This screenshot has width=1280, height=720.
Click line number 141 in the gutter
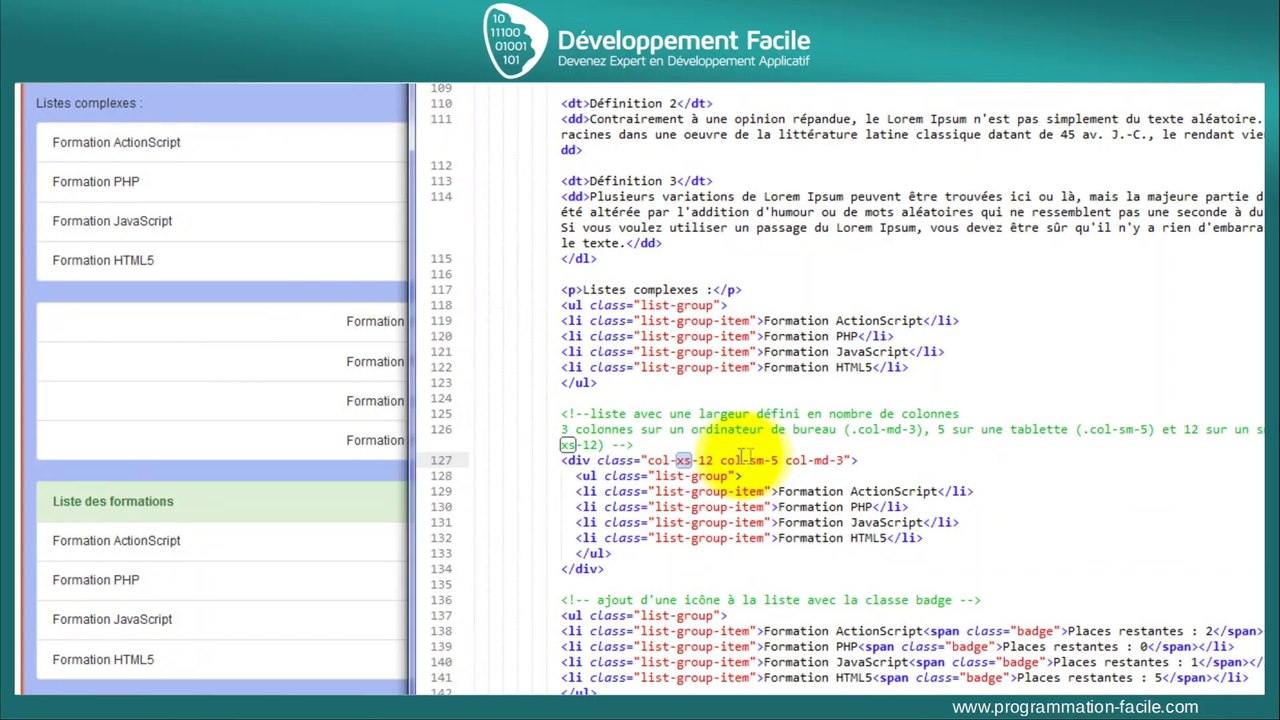coord(441,678)
